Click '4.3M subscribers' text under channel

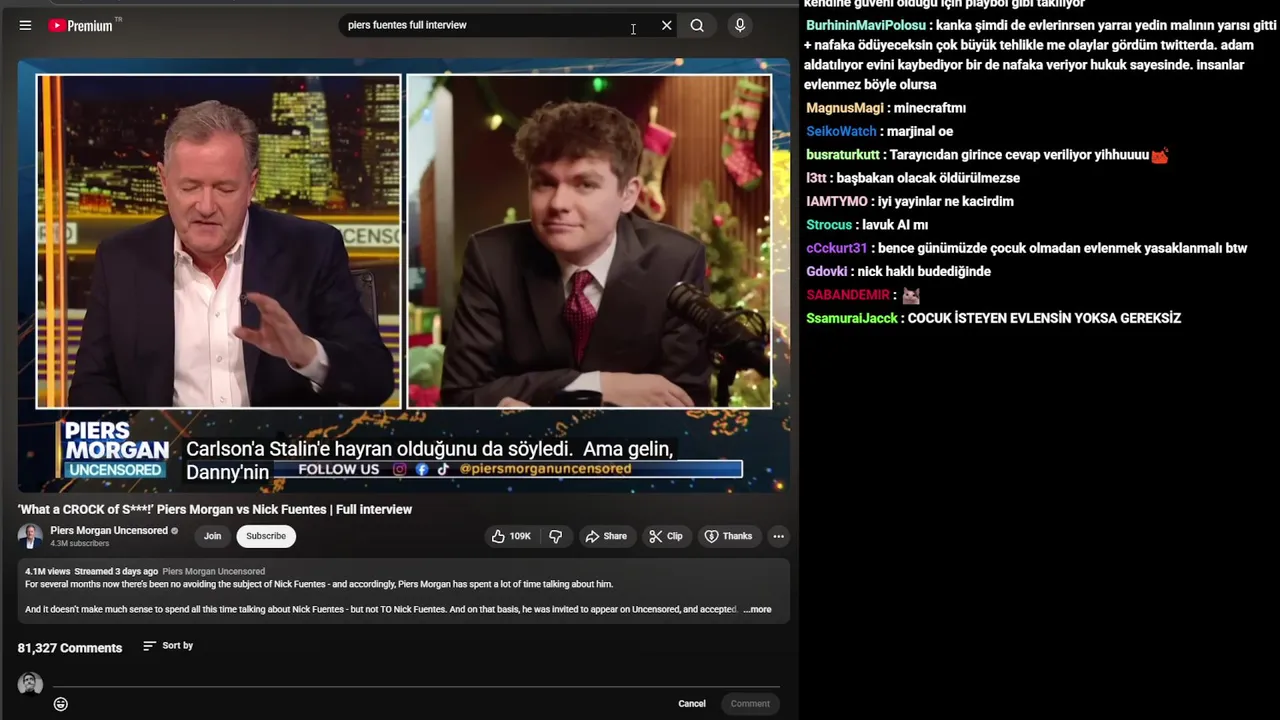(80, 544)
